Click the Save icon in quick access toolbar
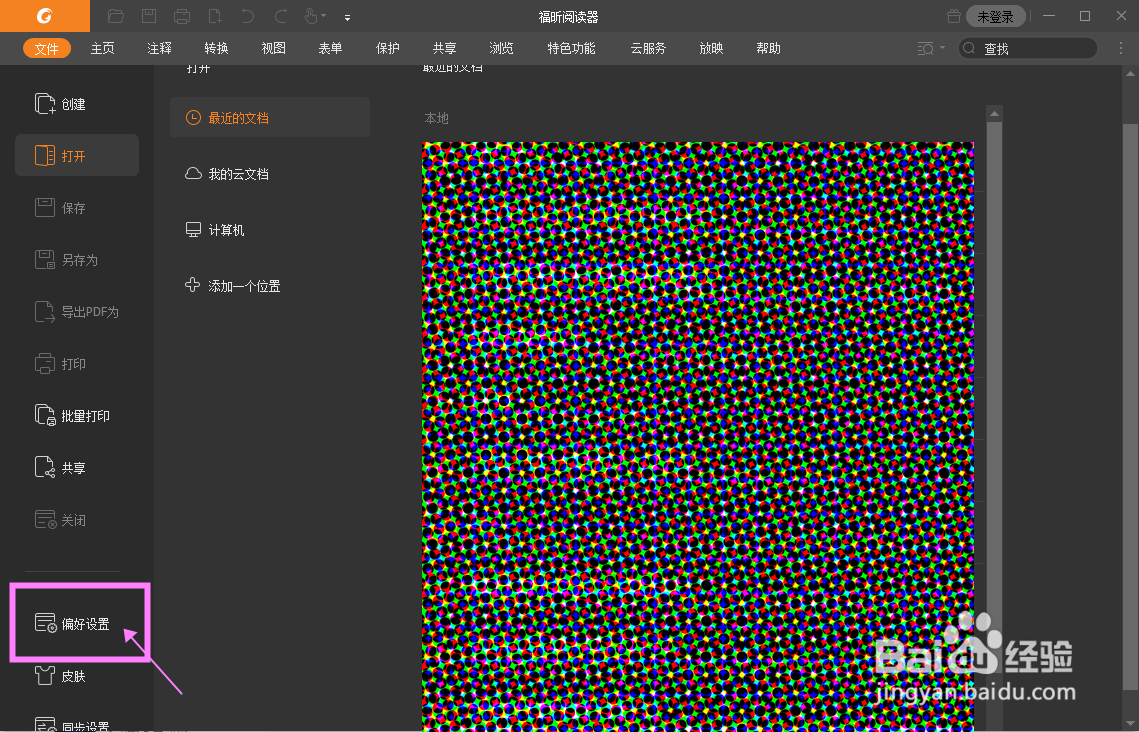1139x732 pixels. click(x=149, y=16)
